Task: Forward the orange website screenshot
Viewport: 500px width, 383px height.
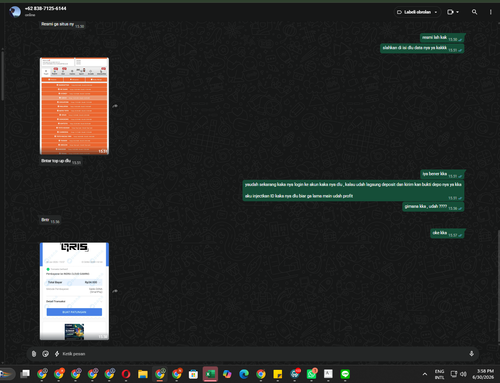Action: coord(115,106)
